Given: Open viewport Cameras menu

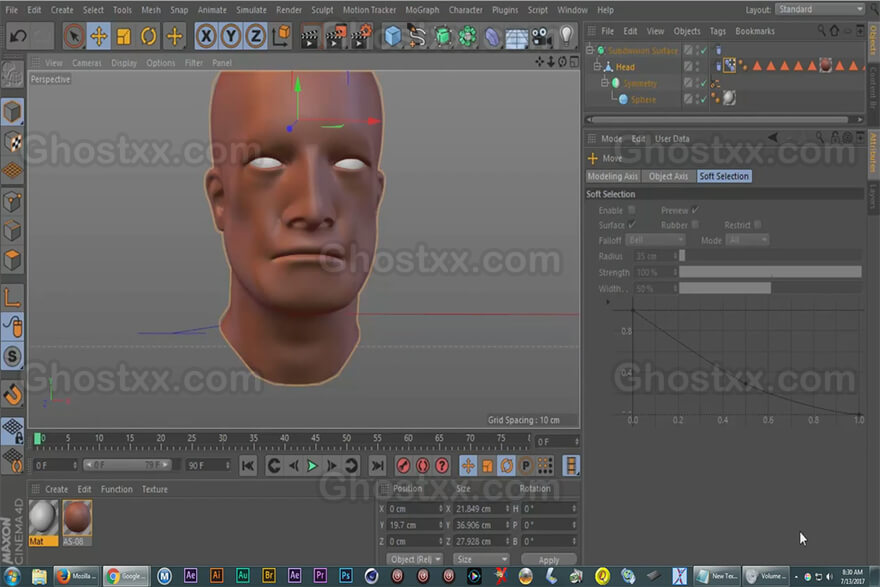Looking at the screenshot, I should [86, 63].
